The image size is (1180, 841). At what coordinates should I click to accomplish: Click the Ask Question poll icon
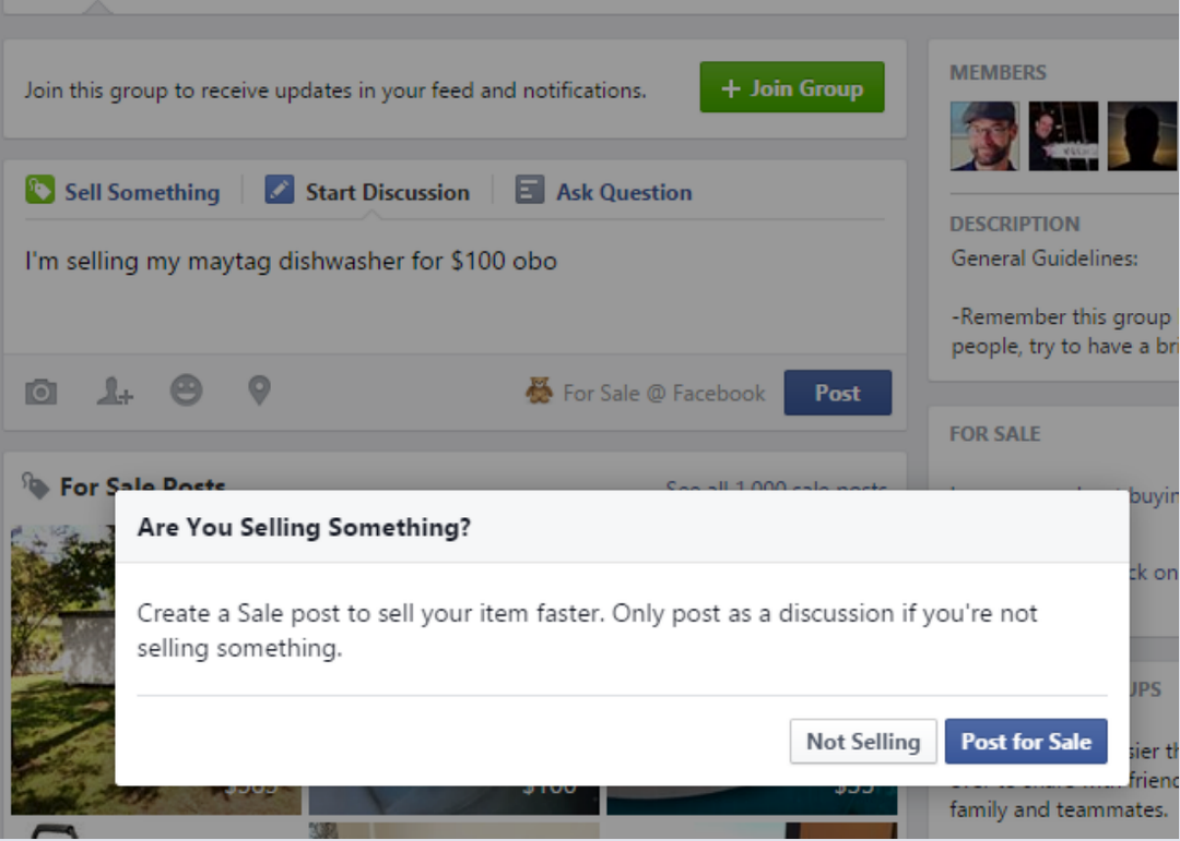529,190
